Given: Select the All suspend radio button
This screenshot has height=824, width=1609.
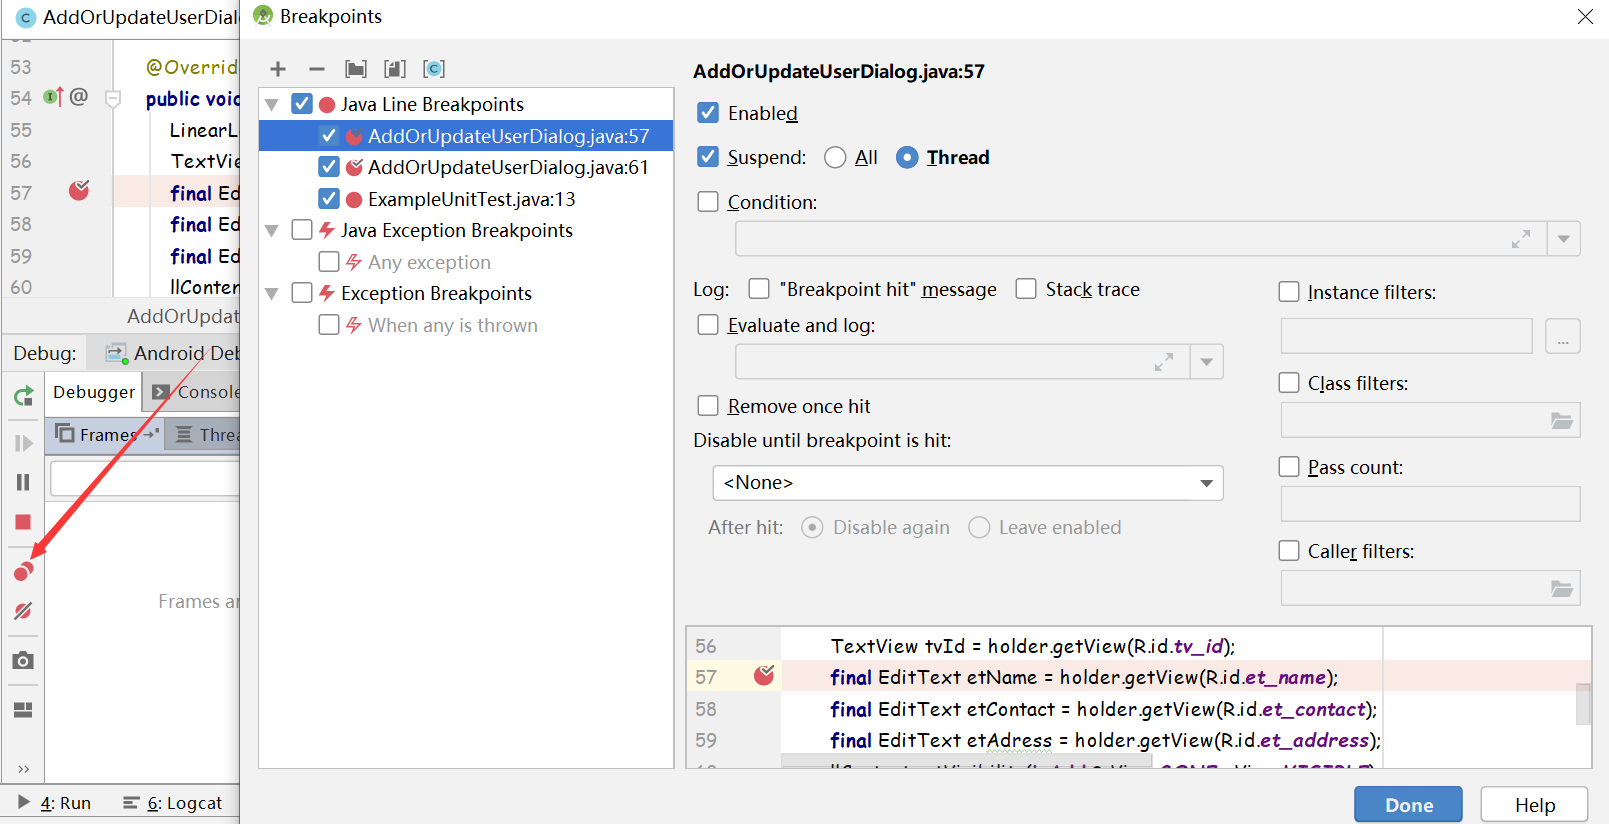Looking at the screenshot, I should point(835,158).
